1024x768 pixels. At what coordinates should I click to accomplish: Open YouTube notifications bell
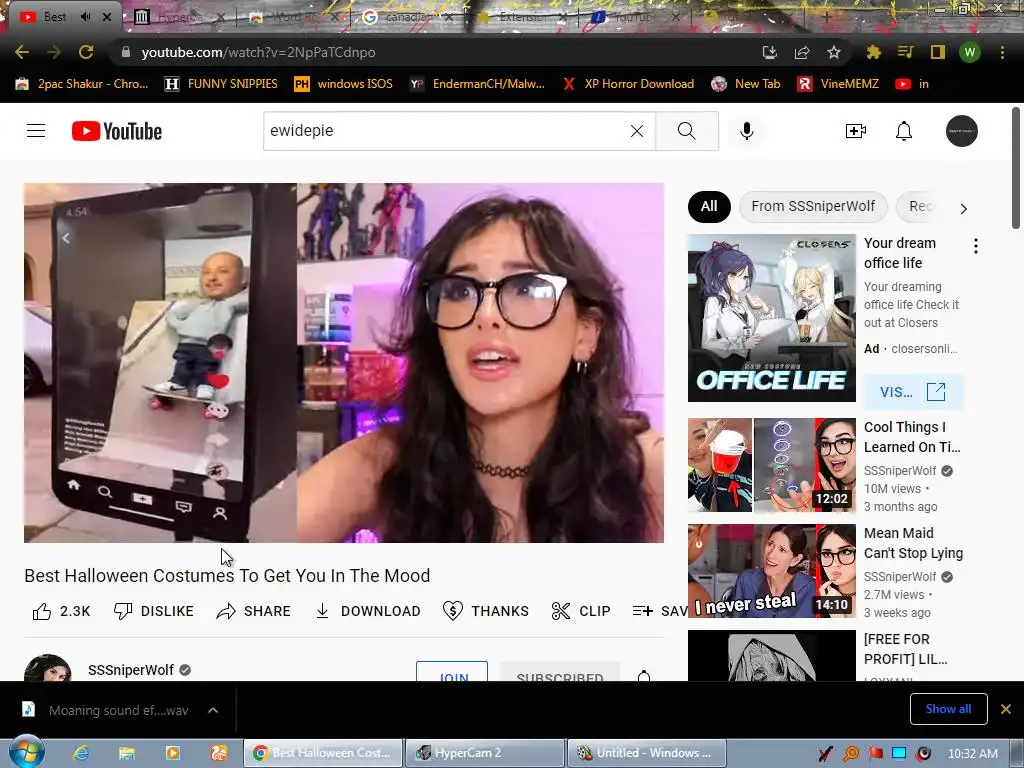904,131
